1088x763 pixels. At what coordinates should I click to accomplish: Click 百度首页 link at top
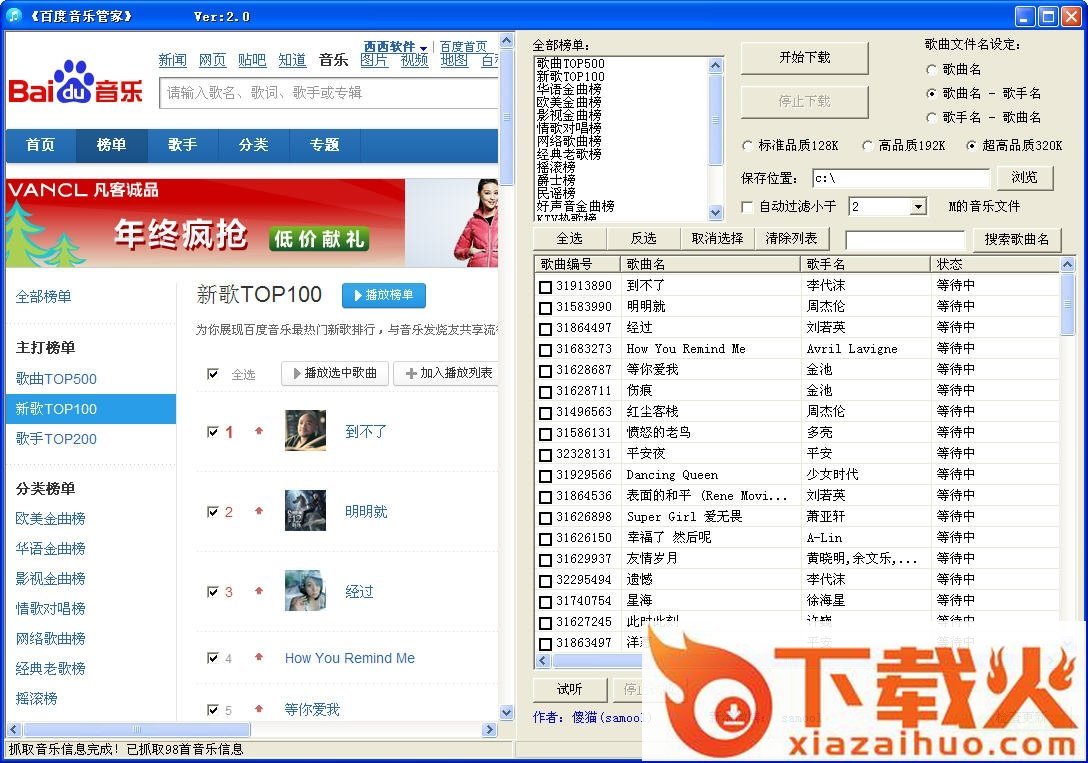(464, 46)
